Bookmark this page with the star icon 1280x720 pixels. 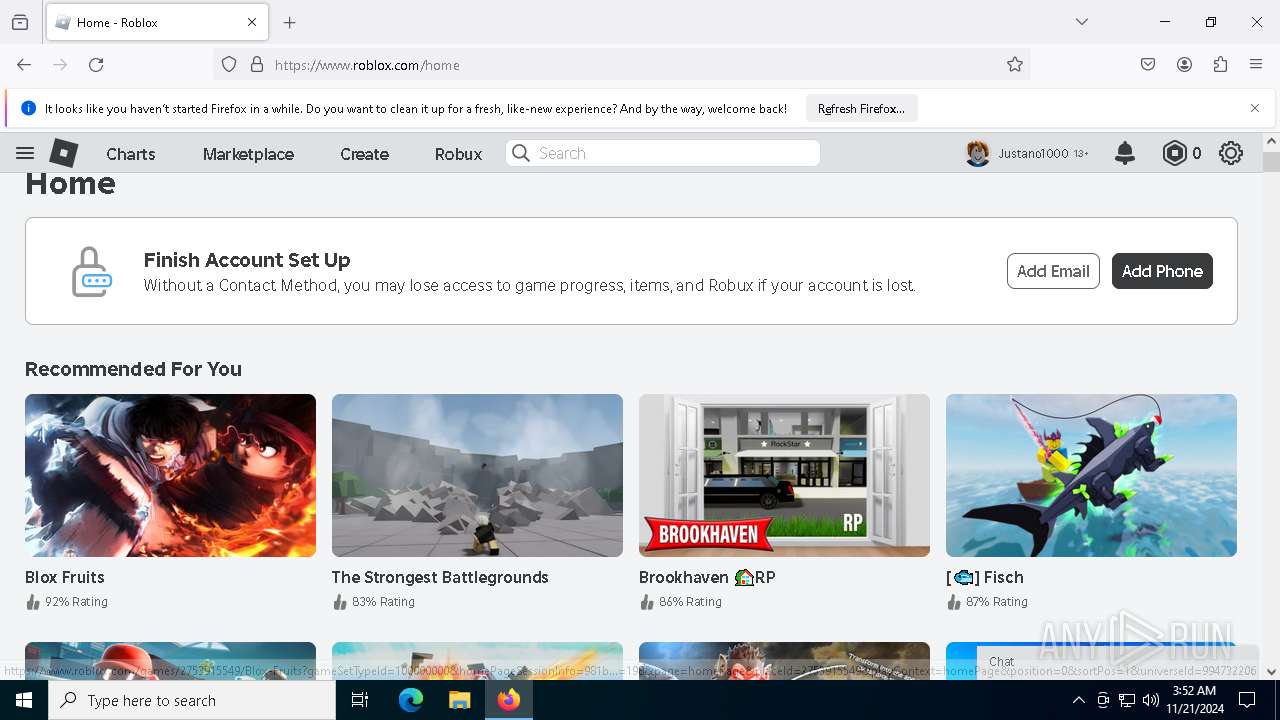coord(1015,65)
